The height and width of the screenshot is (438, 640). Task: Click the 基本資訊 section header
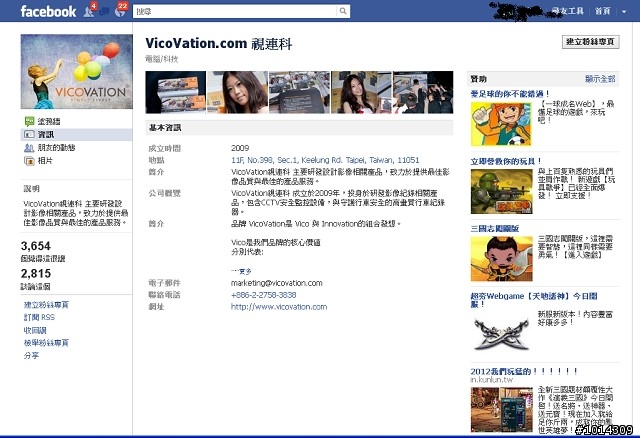[x=299, y=128]
